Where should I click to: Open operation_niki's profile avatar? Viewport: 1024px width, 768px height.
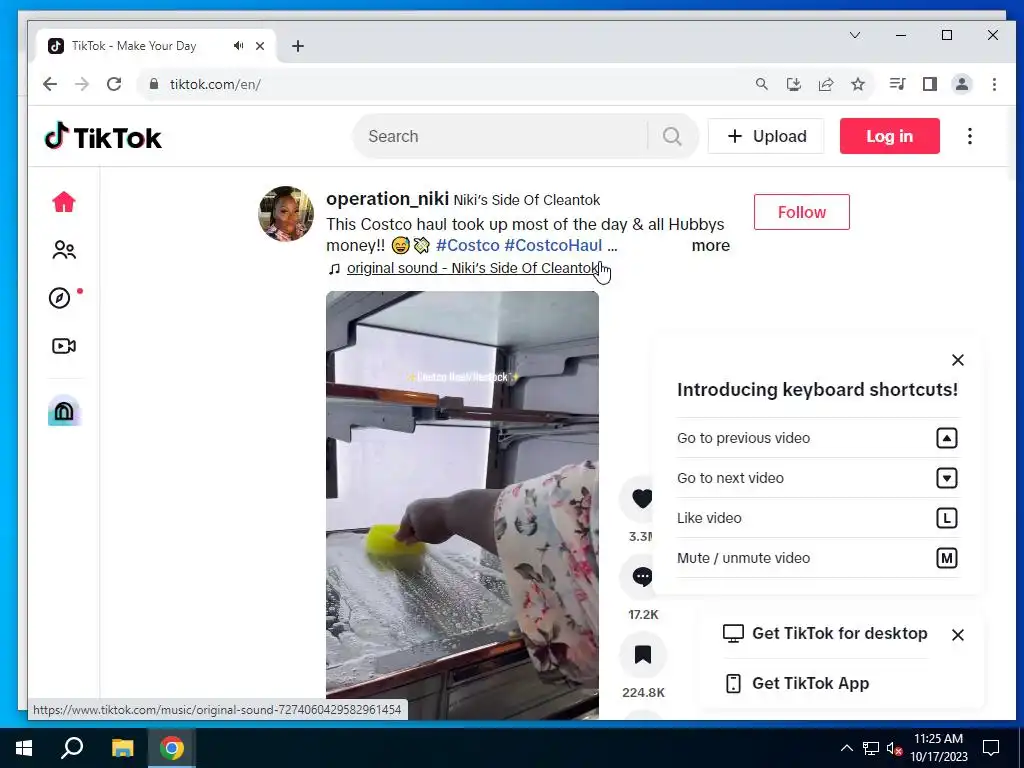tap(286, 214)
